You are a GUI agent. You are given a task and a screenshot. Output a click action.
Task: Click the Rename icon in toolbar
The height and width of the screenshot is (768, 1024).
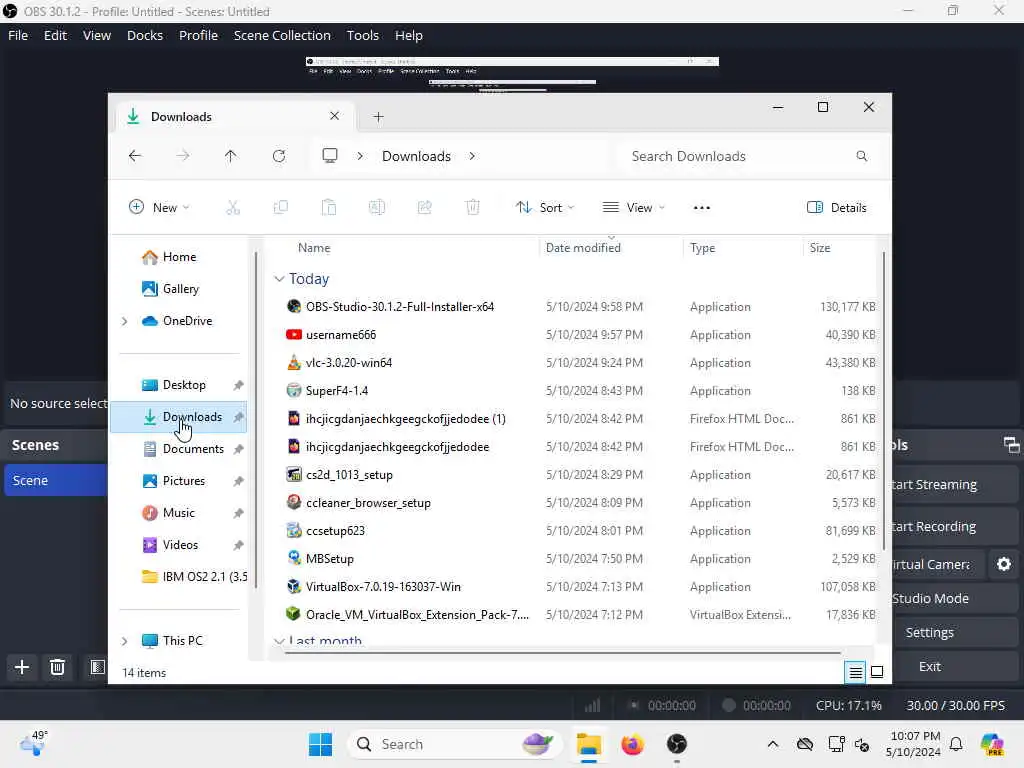point(377,208)
